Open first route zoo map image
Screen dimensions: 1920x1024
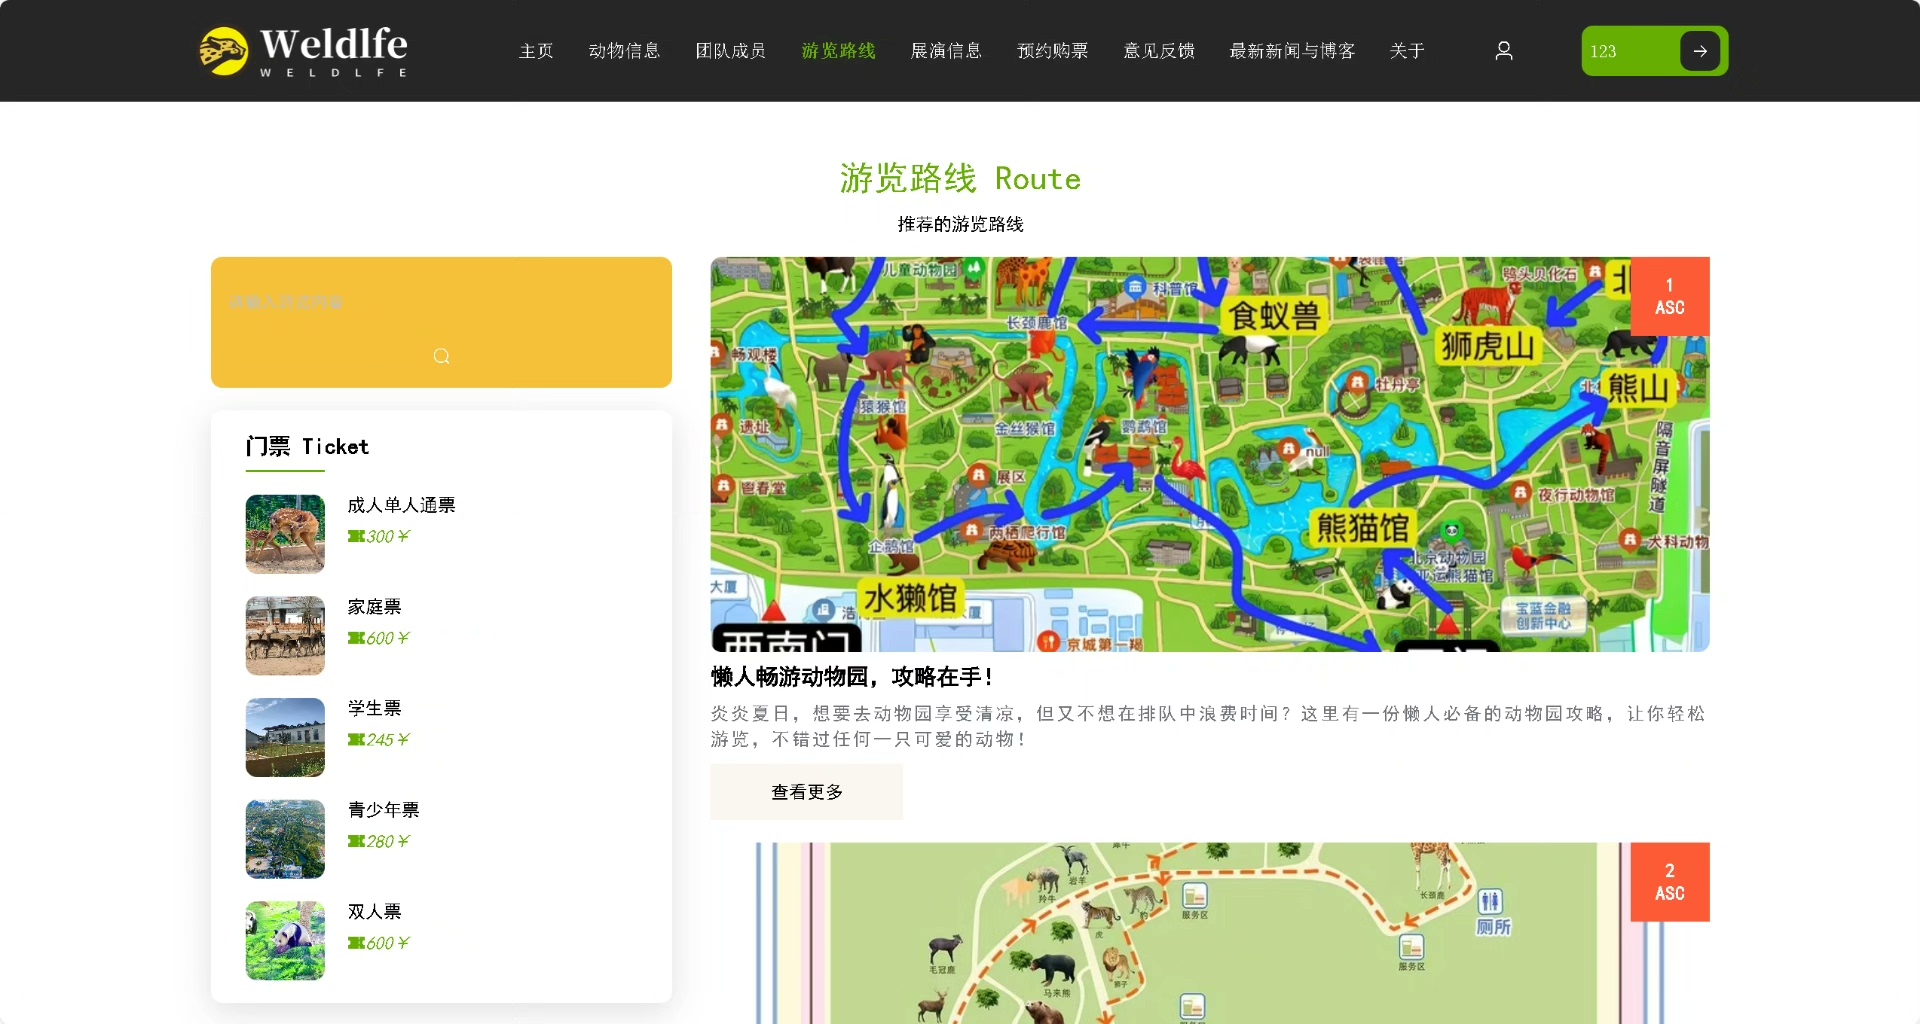coord(1210,454)
